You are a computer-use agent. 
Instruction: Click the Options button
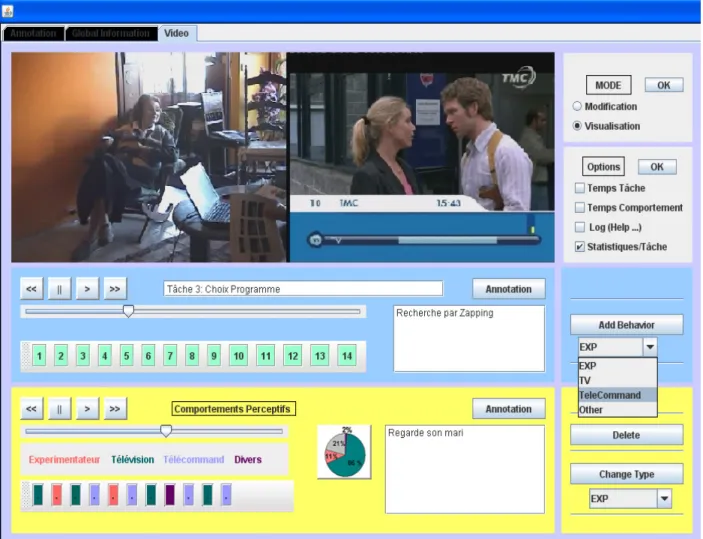click(603, 167)
